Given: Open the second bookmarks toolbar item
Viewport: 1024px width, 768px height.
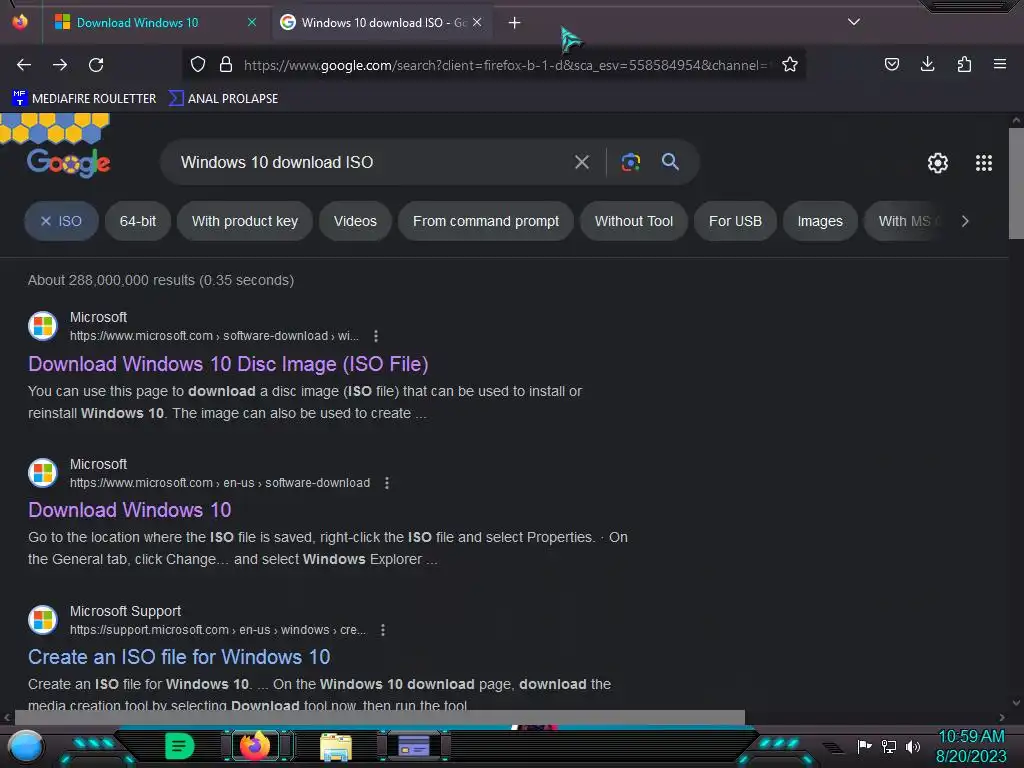Looking at the screenshot, I should (x=223, y=99).
